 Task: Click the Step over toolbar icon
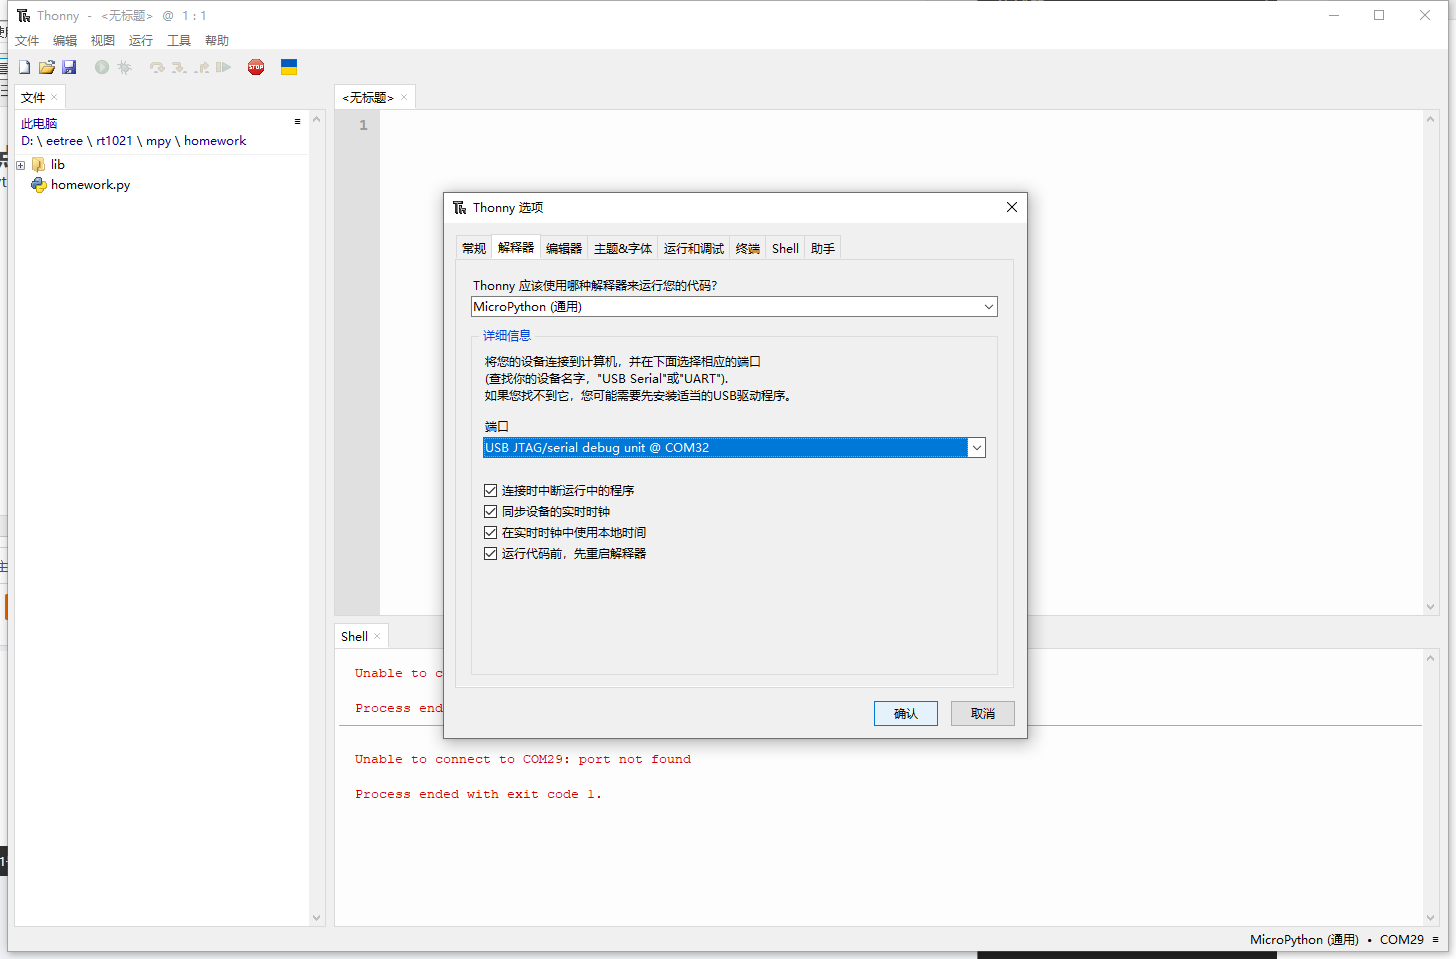pos(157,67)
